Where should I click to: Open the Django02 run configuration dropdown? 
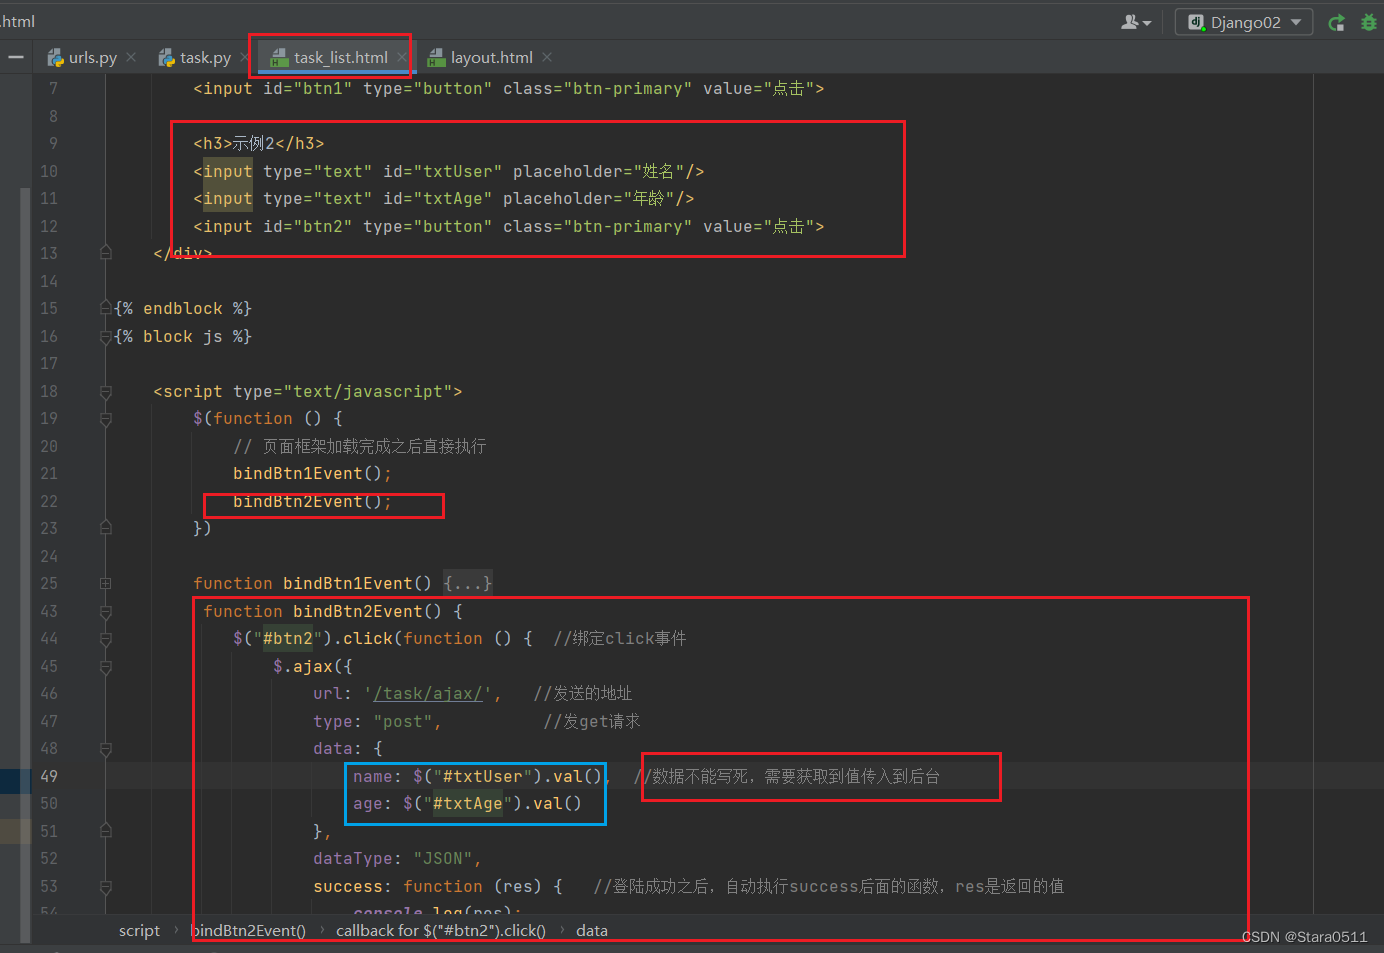(1244, 22)
